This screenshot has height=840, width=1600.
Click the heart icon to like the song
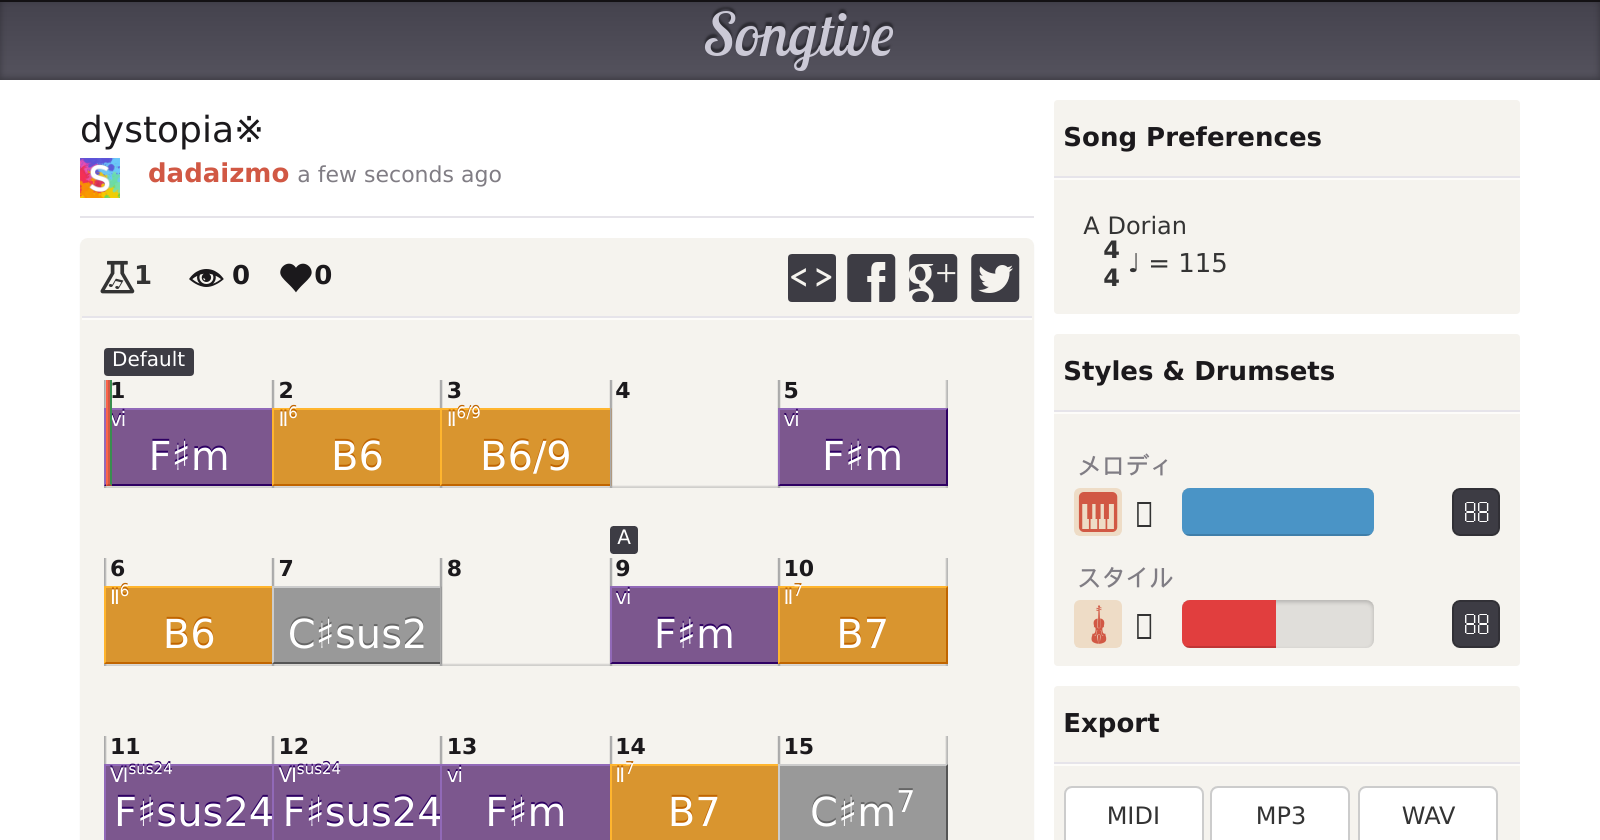point(296,276)
